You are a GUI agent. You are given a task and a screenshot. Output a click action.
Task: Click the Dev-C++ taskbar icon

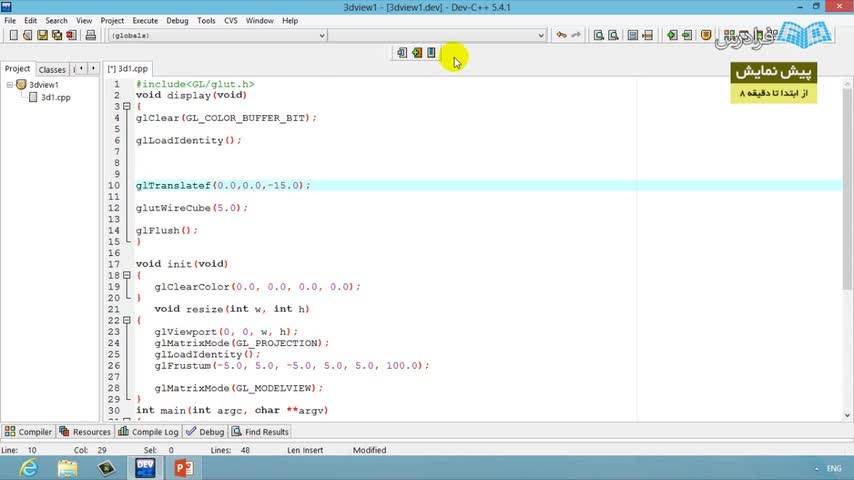point(145,468)
